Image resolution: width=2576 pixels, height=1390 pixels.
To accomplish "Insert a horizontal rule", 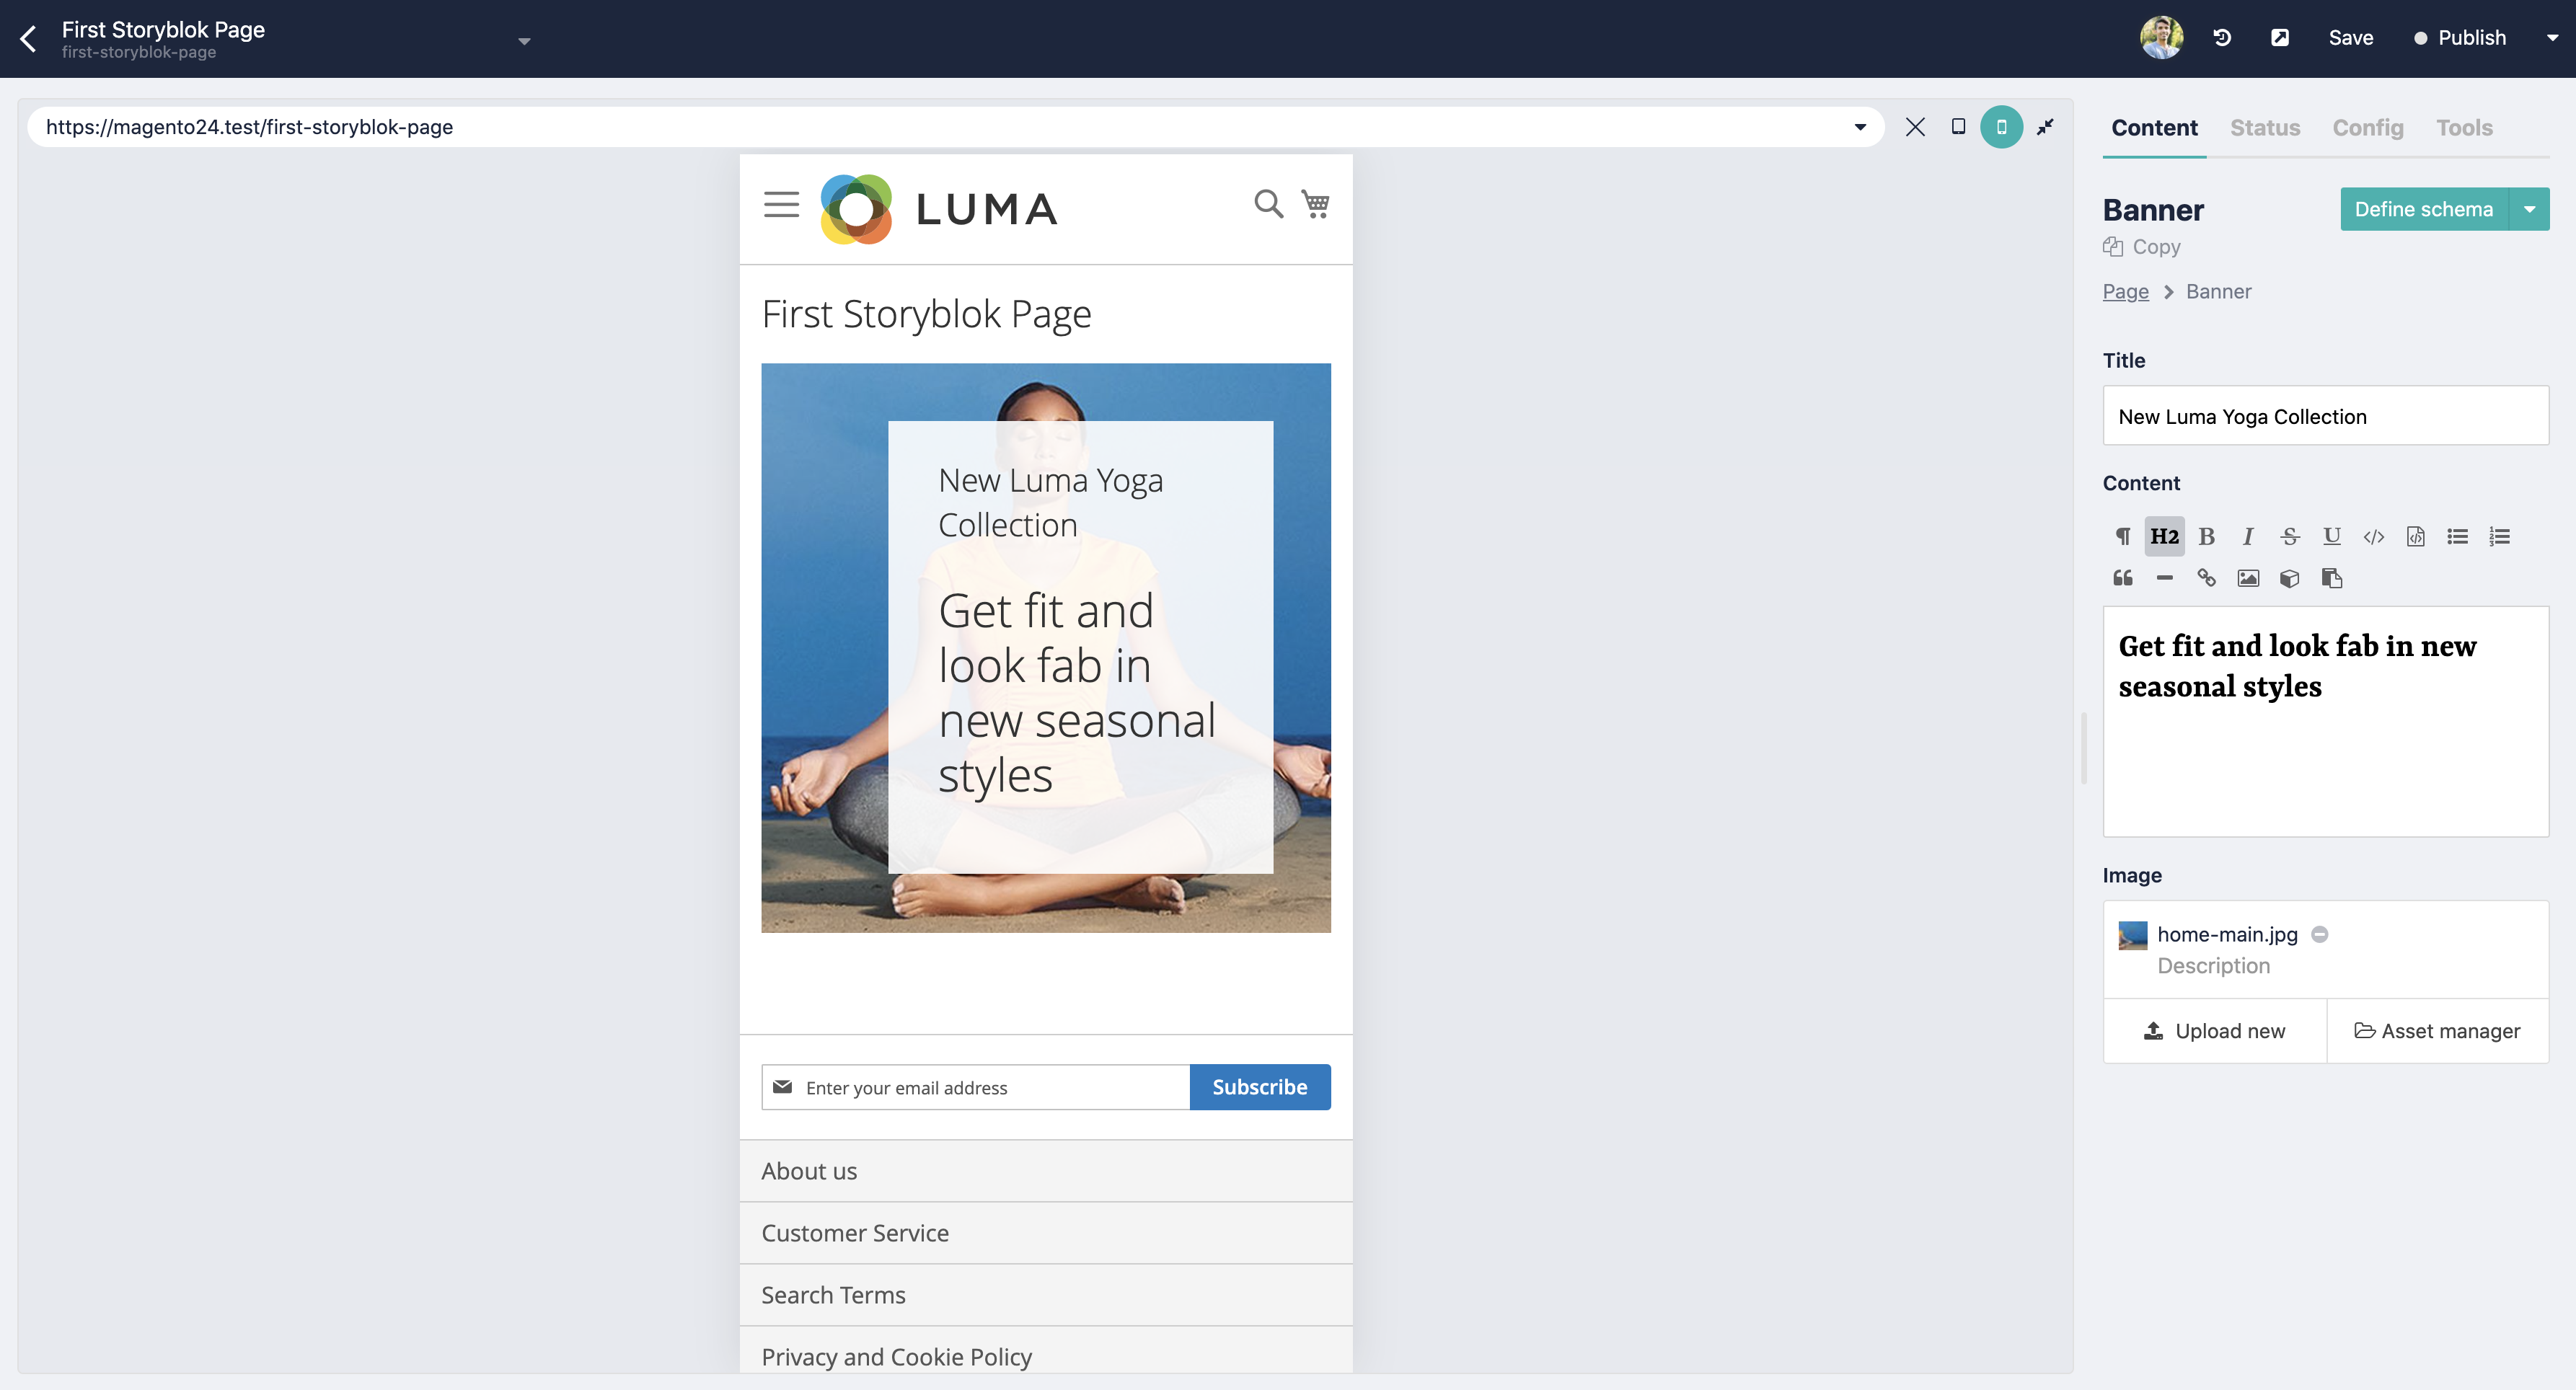I will 2164,578.
